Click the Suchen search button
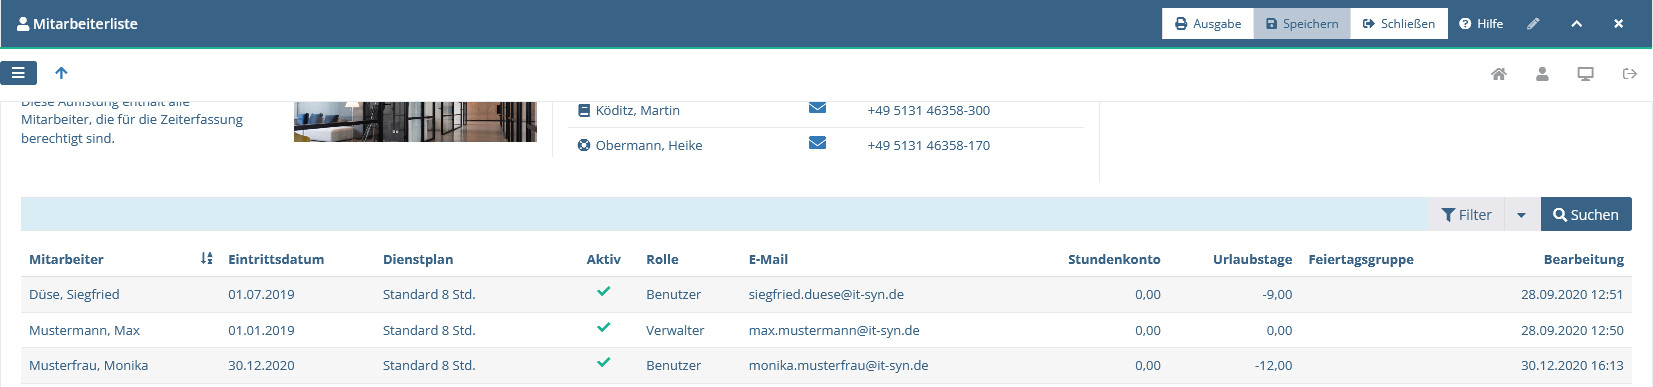The width and height of the screenshot is (1653, 387). point(1586,215)
